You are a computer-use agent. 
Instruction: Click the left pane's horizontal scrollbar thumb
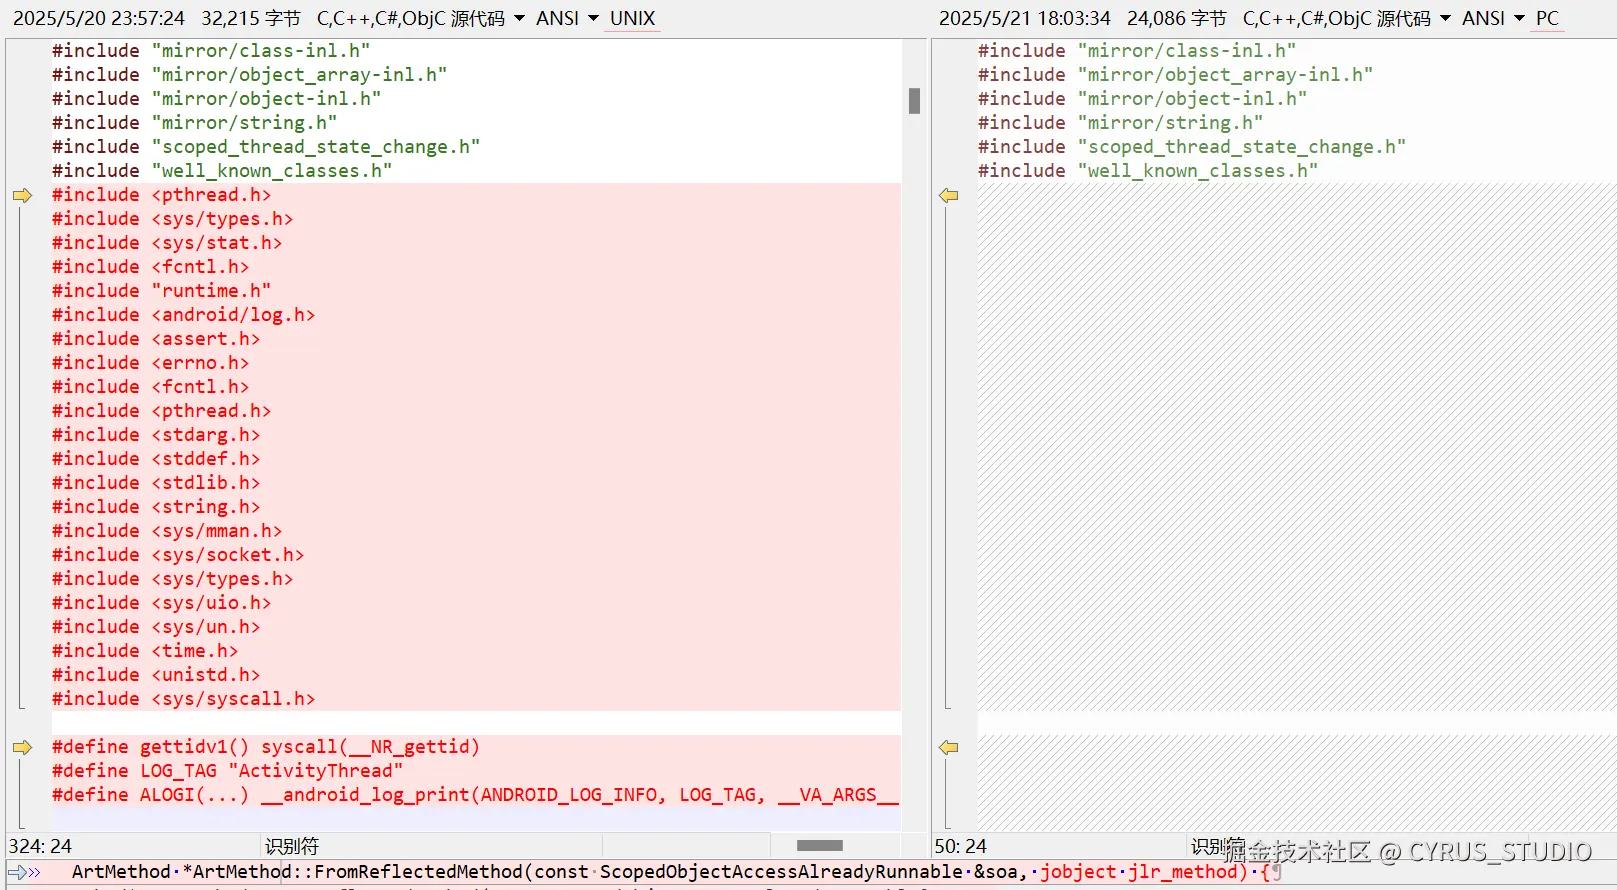820,845
